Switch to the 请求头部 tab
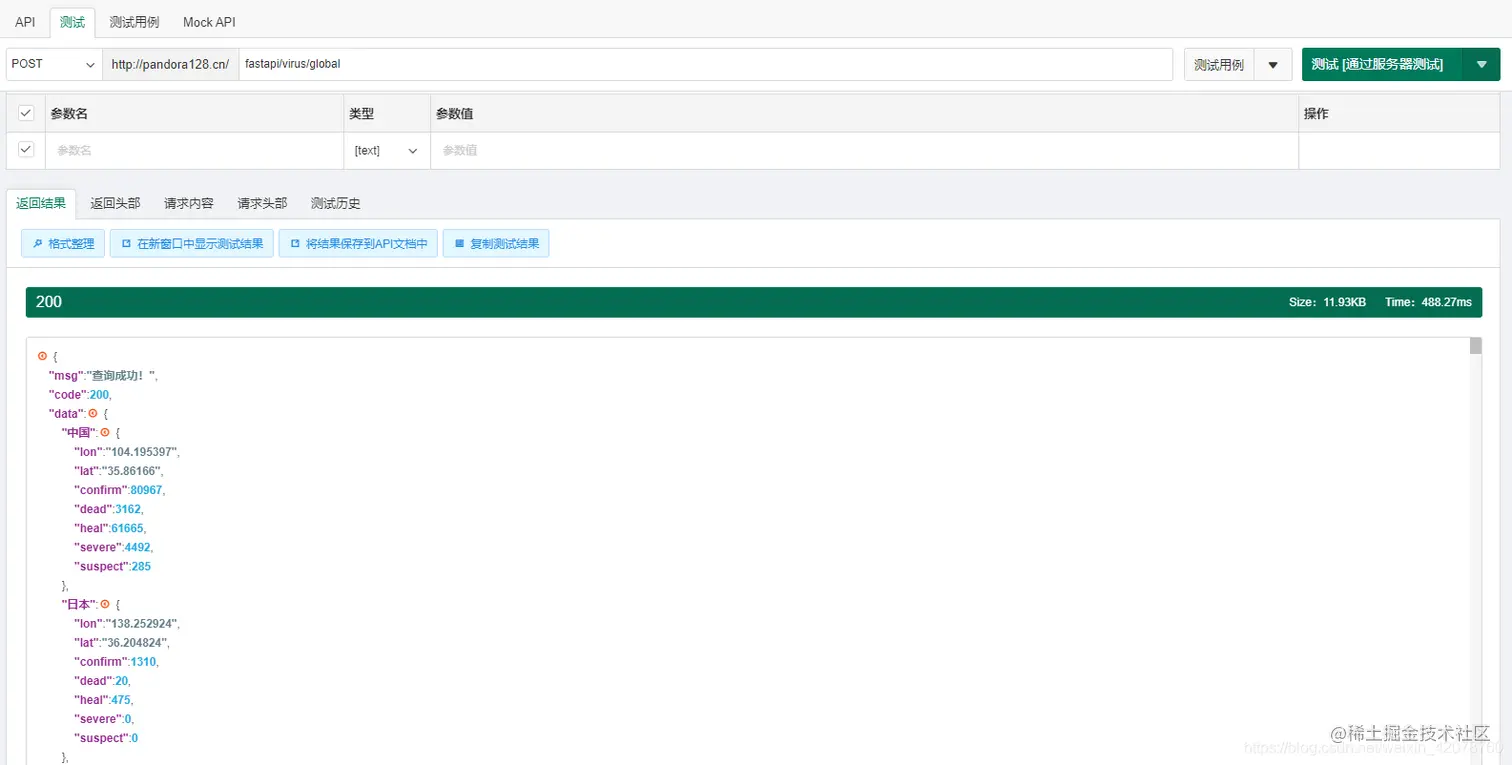The image size is (1512, 765). pos(262,203)
